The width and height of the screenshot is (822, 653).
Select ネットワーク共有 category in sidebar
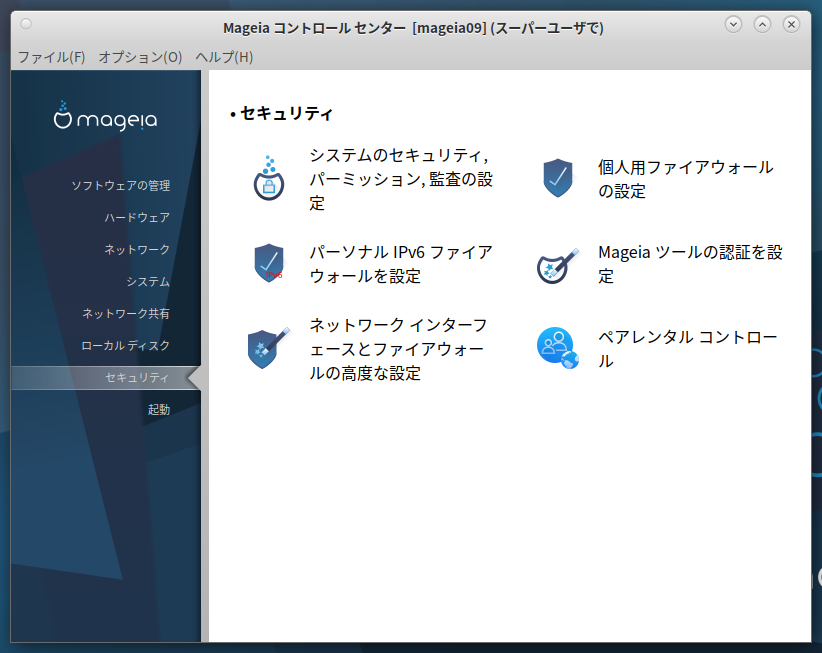[126, 313]
